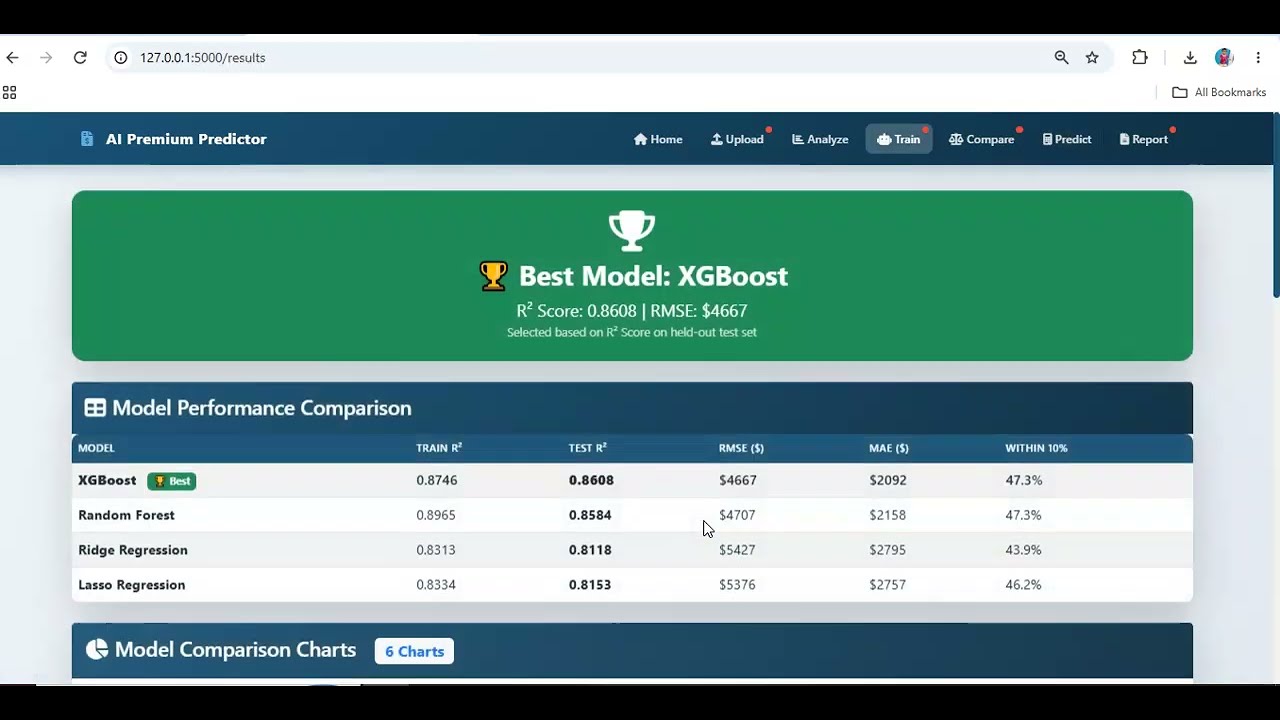Viewport: 1280px width, 720px height.
Task: Click the Lasso Regression row name
Action: click(x=132, y=585)
